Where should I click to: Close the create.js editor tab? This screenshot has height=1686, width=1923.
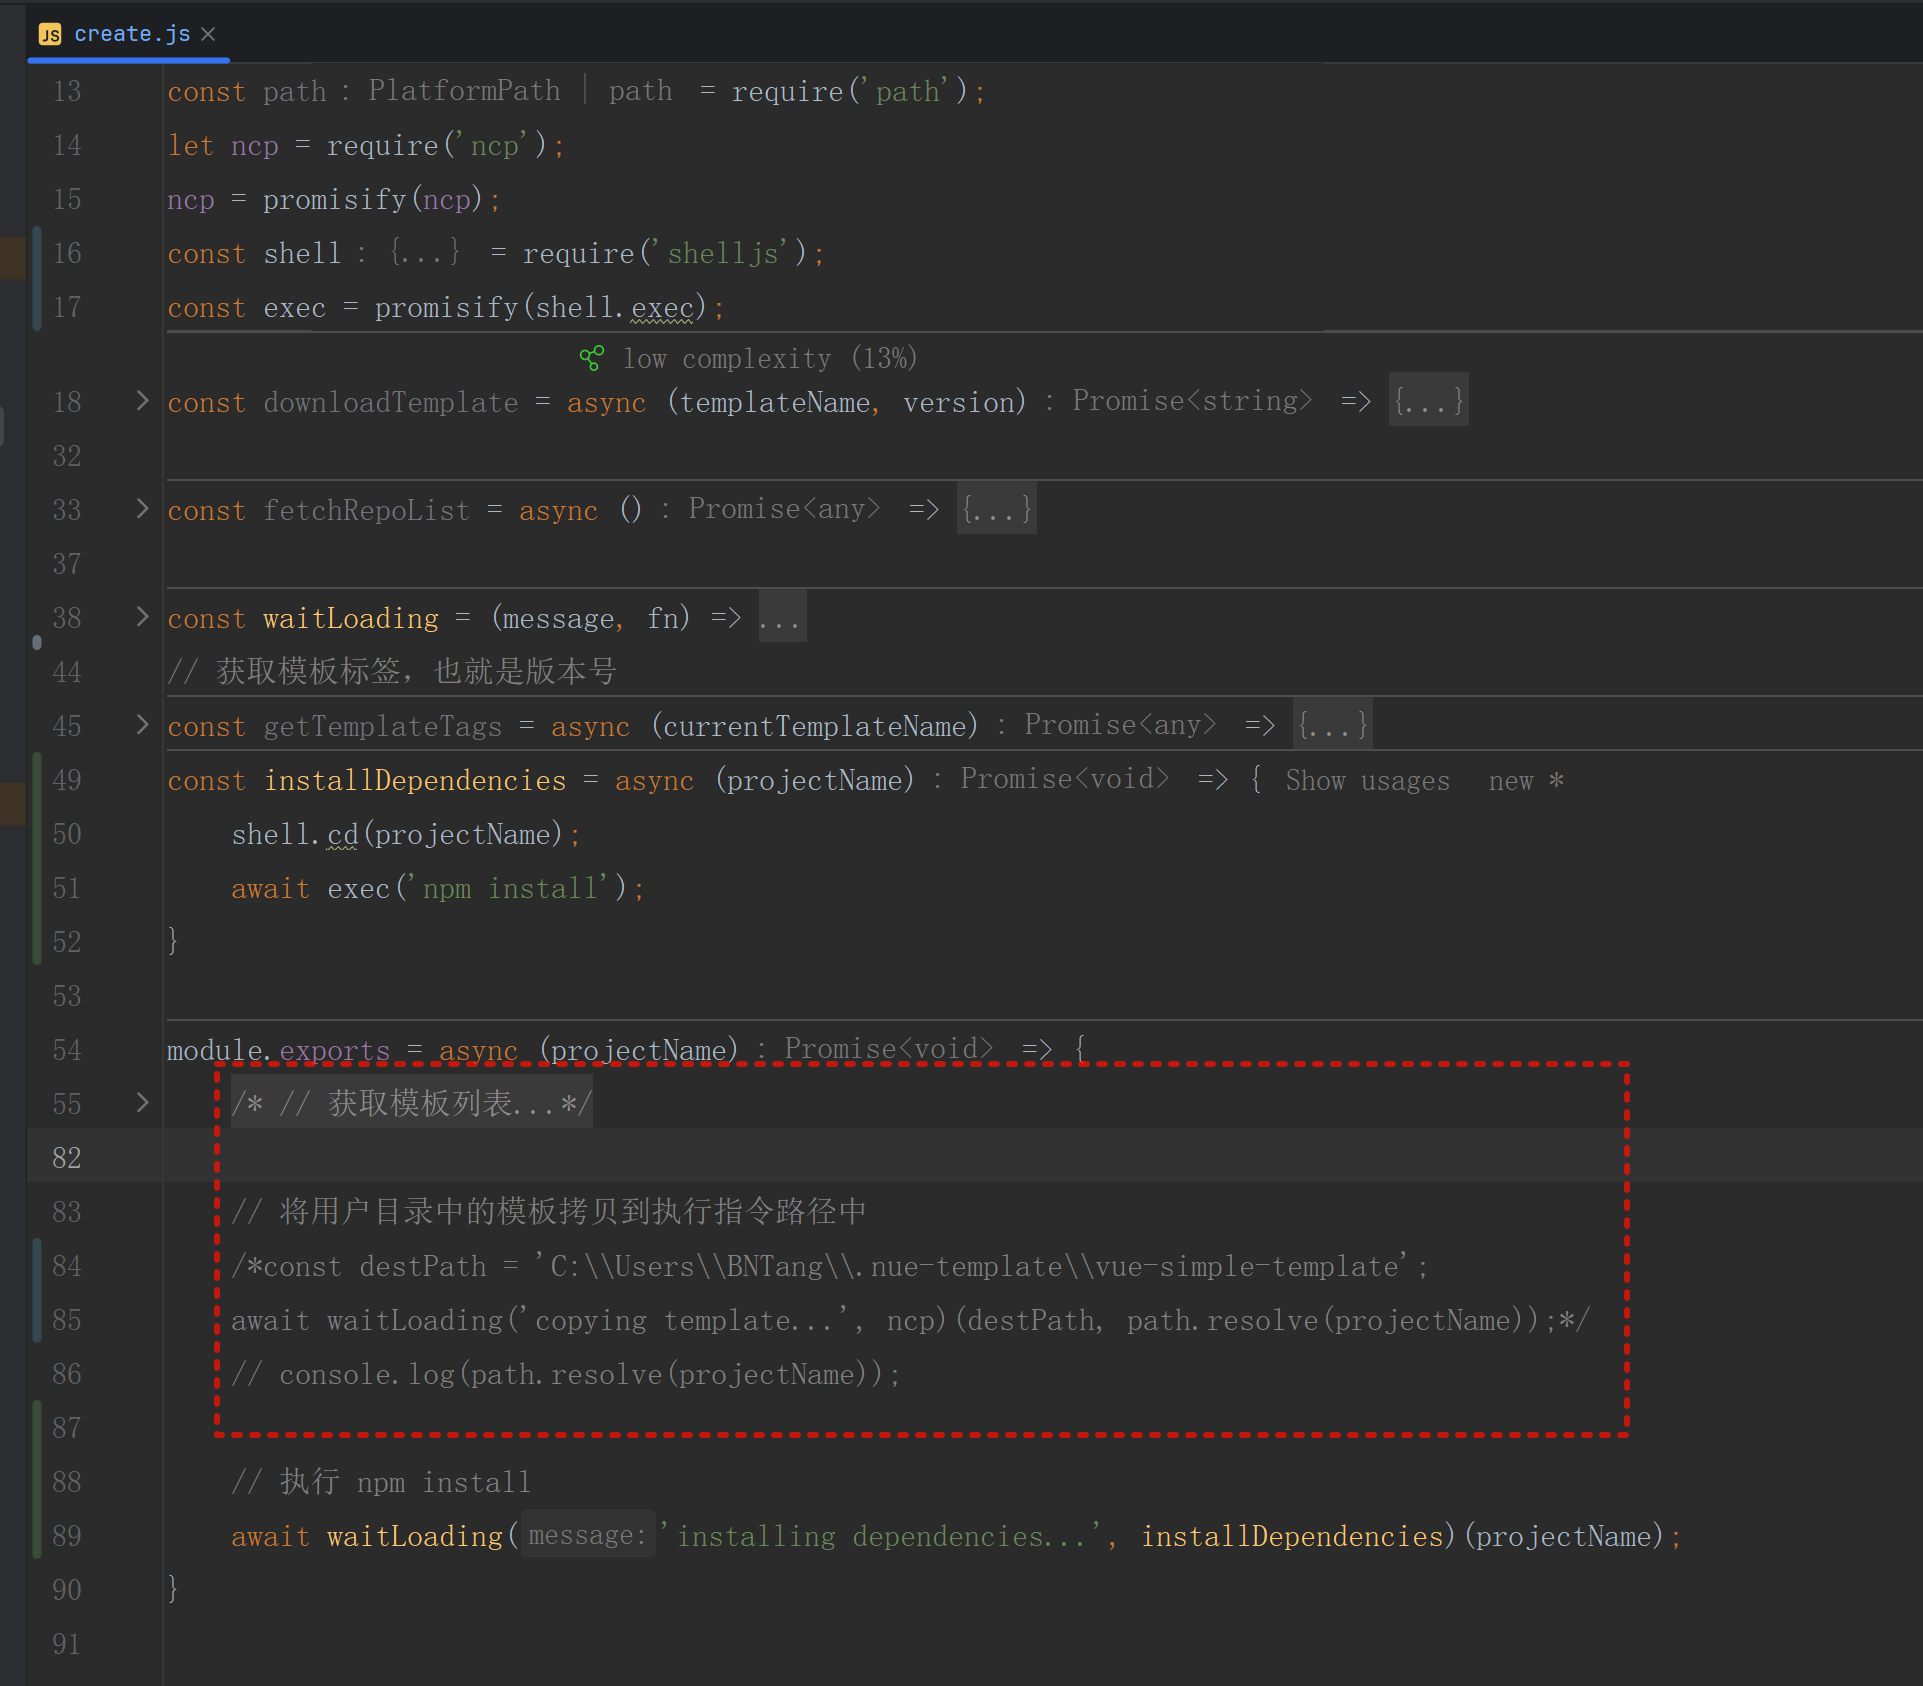pyautogui.click(x=208, y=34)
